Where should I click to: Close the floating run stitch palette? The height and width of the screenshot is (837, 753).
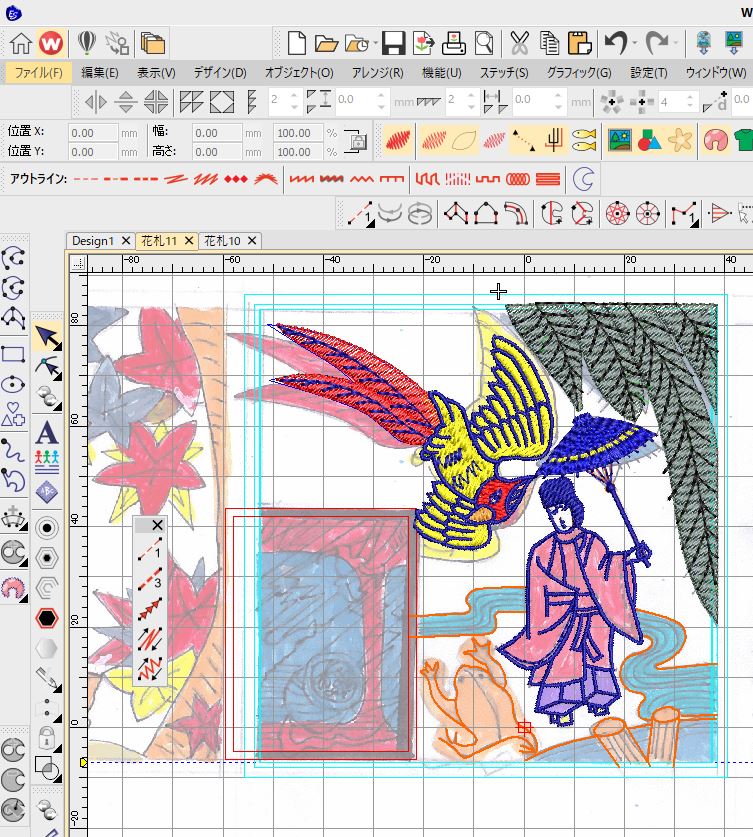(x=157, y=525)
